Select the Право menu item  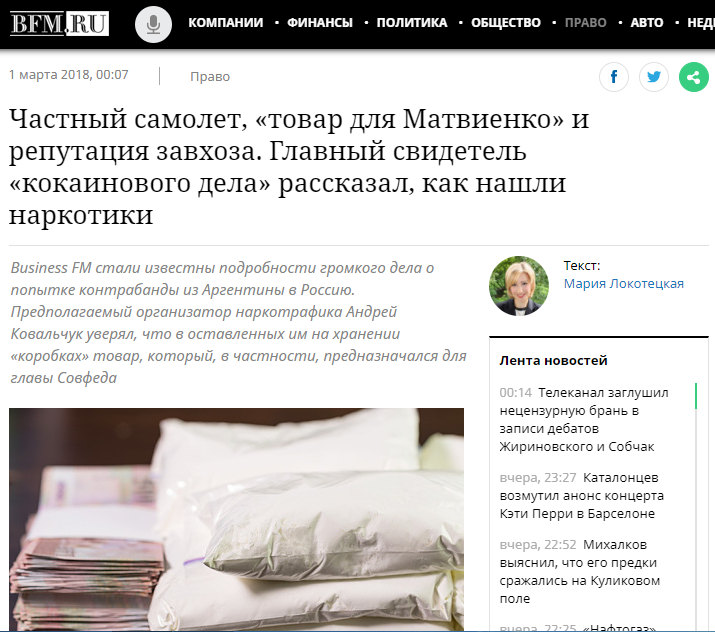[585, 23]
